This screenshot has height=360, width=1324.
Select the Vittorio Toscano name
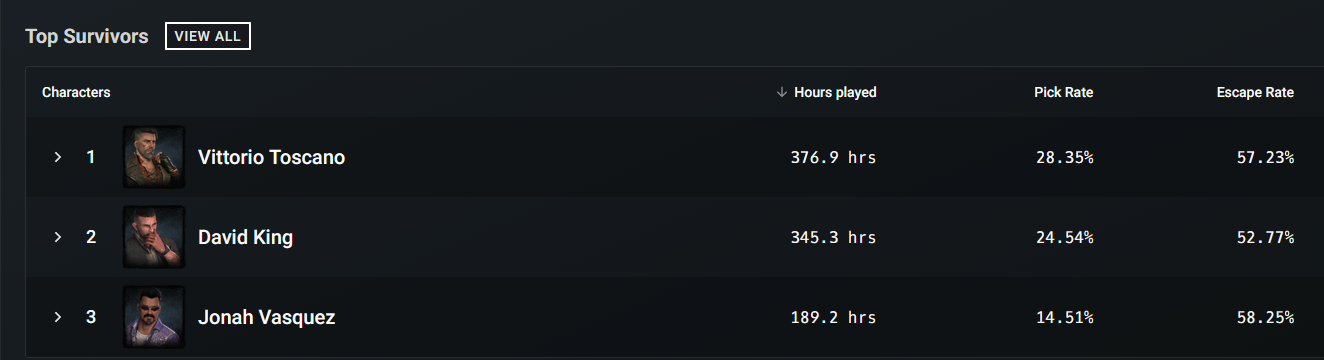(272, 157)
